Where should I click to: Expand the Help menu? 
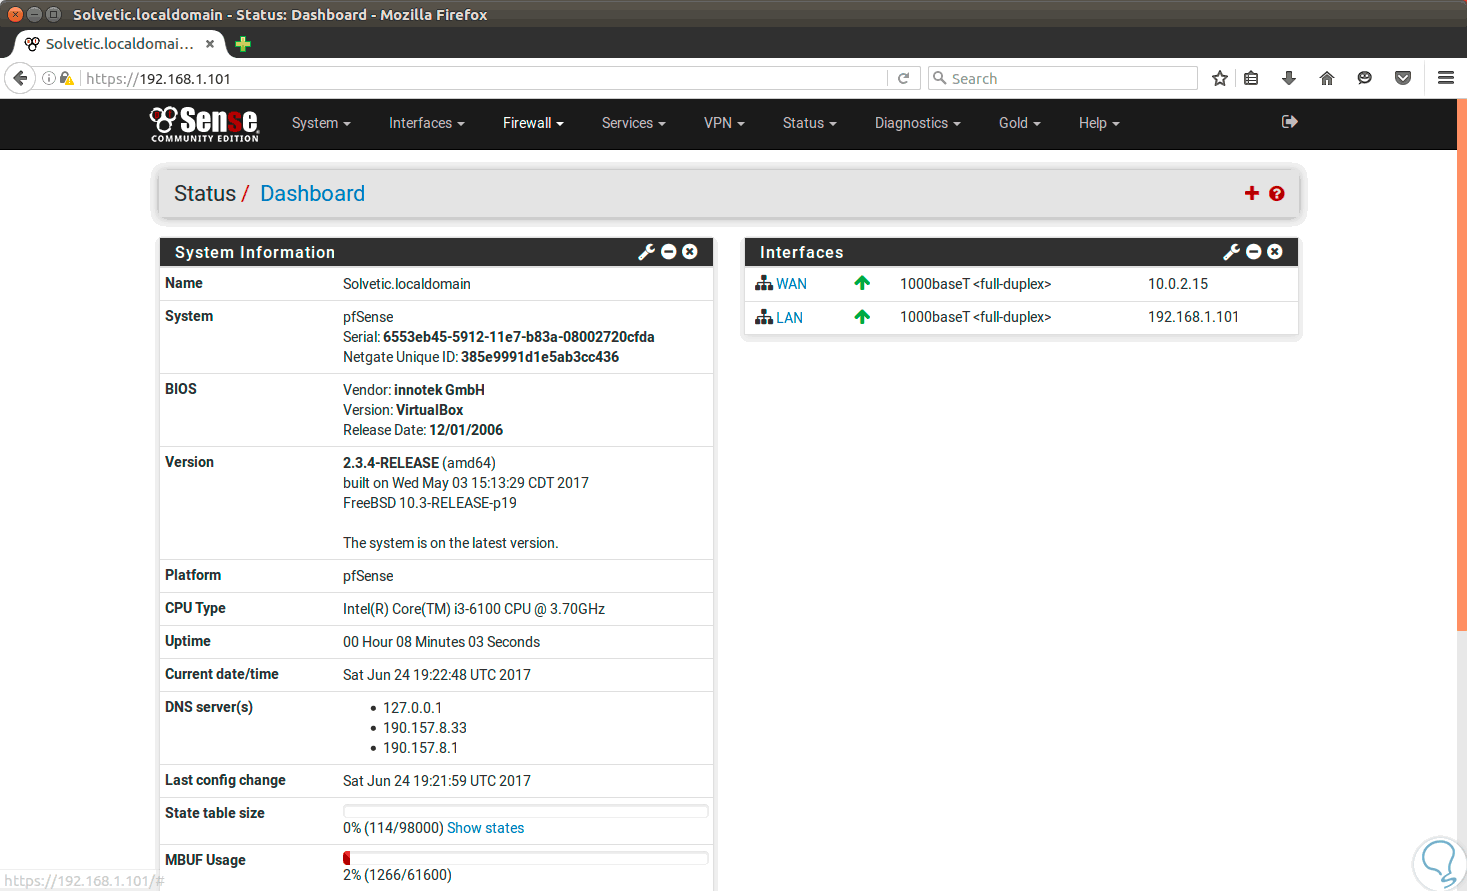pos(1099,123)
